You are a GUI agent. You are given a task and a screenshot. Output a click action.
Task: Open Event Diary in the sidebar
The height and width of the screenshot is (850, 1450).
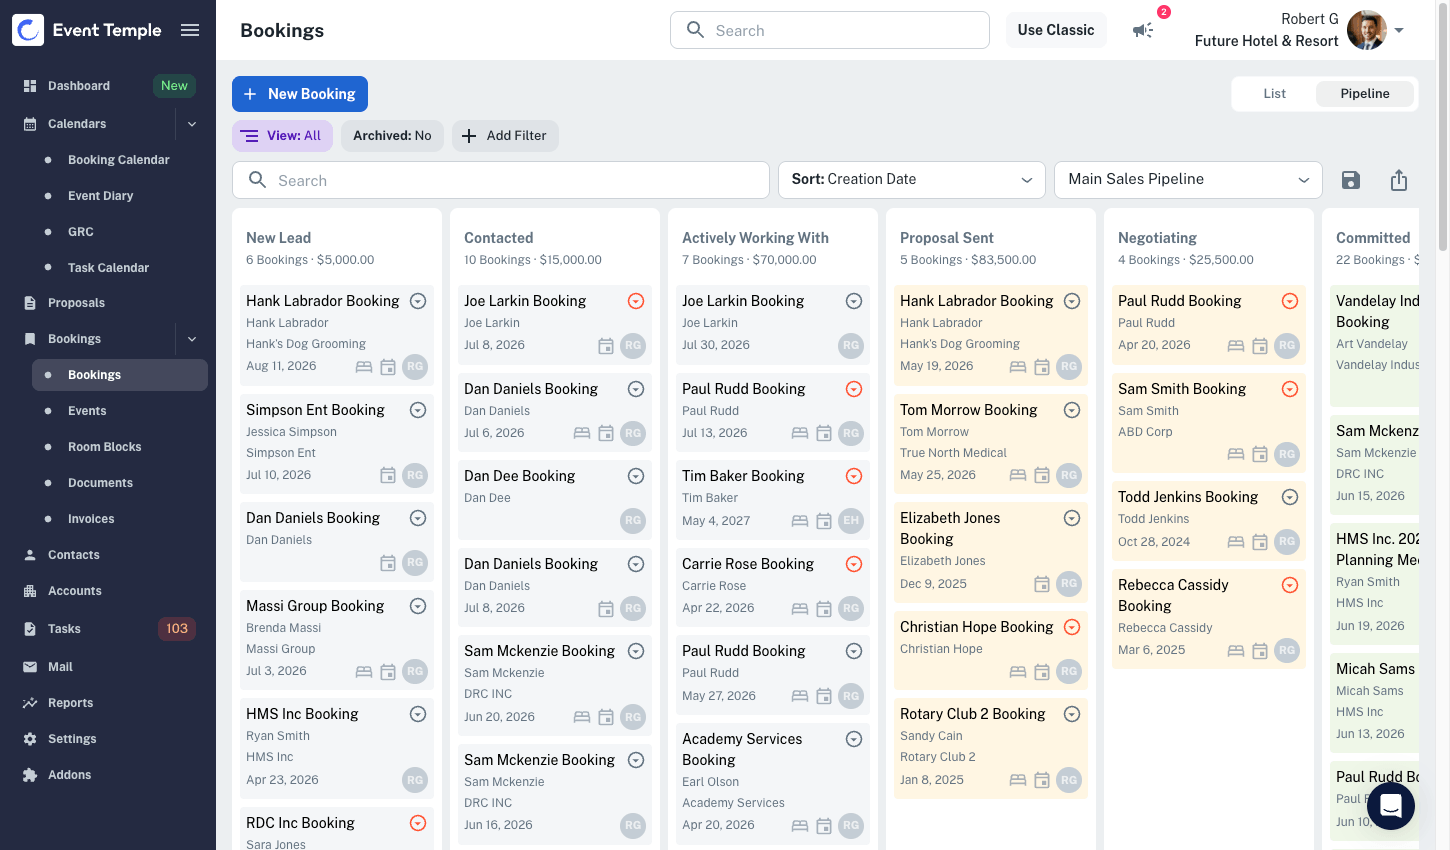pos(101,196)
